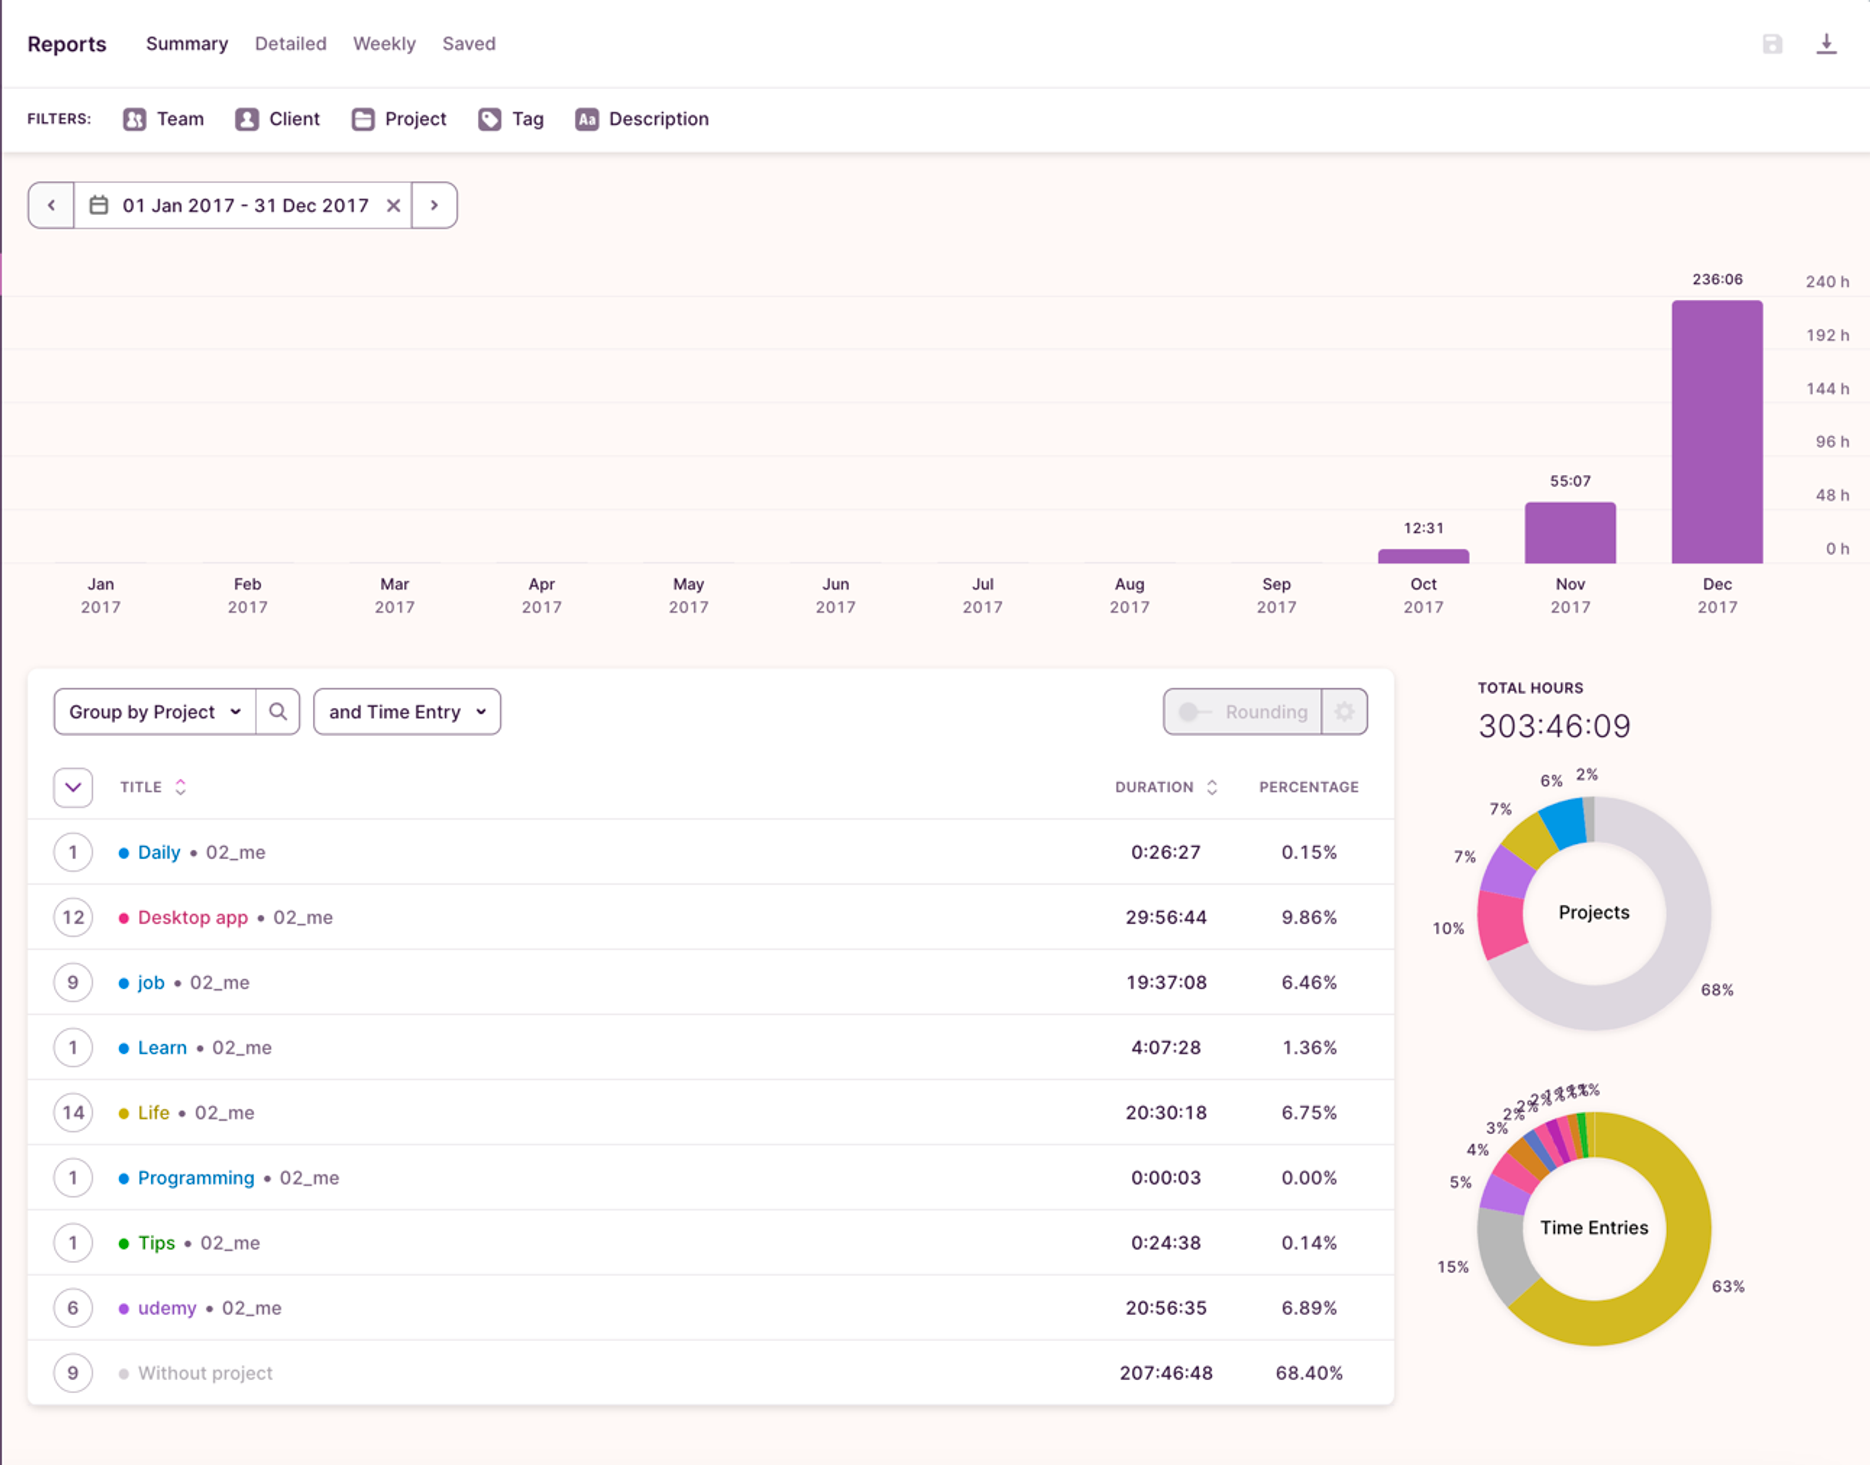Switch to the Detailed tab
Viewport: 1870px width, 1465px height.
(290, 44)
